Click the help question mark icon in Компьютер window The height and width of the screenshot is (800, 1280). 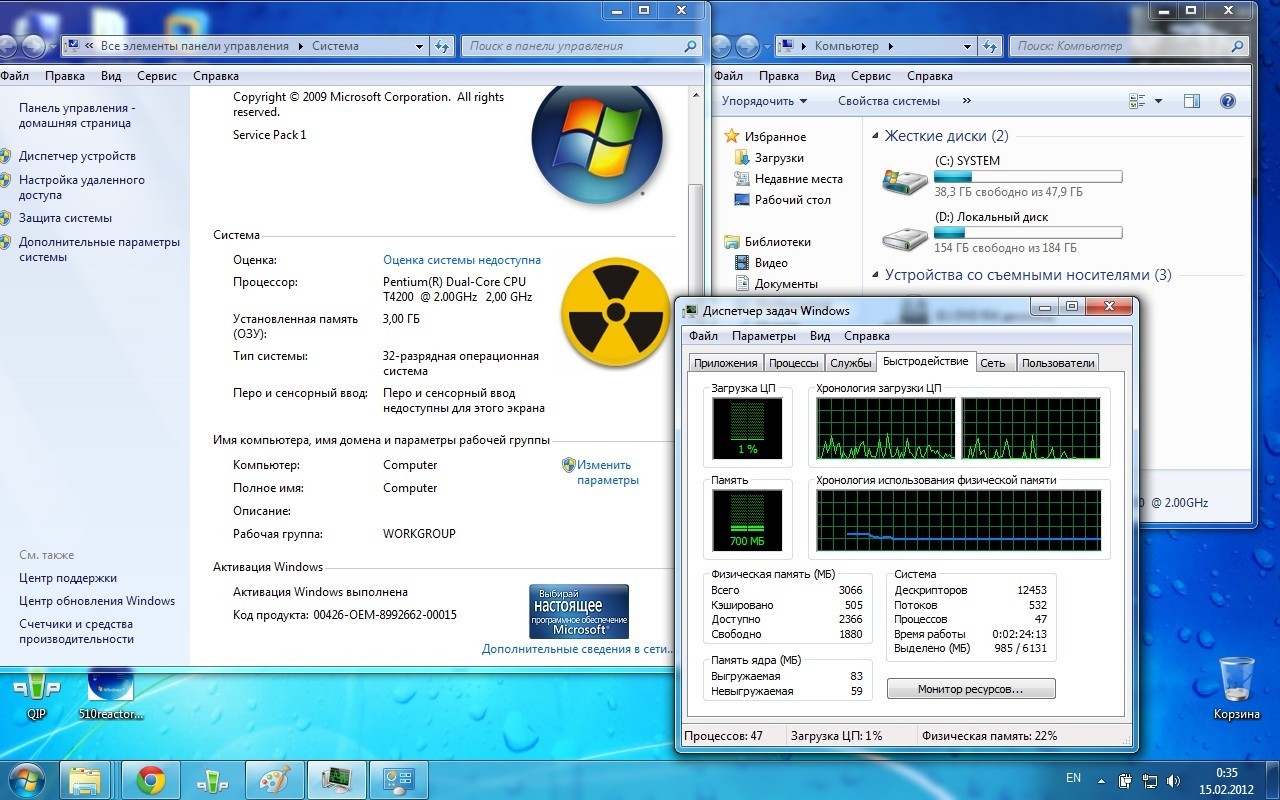tap(1228, 101)
